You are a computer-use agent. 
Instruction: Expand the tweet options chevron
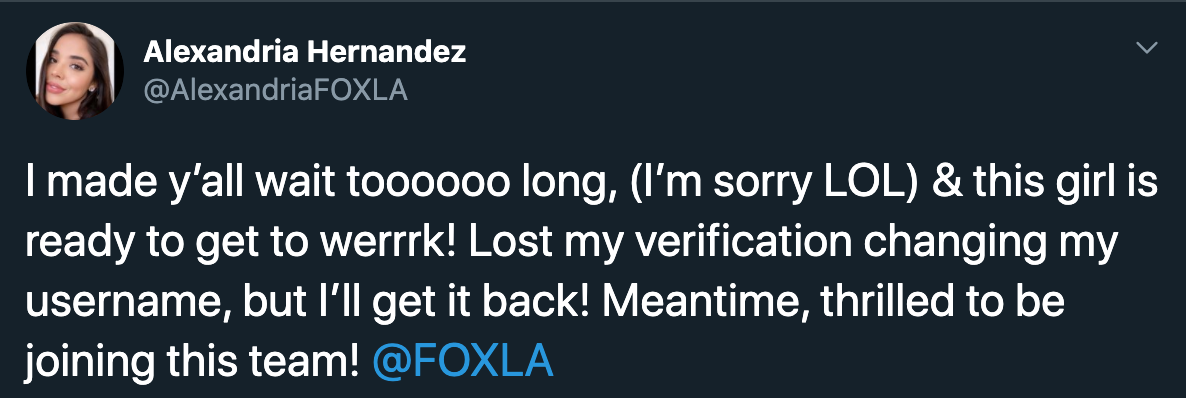[1147, 48]
